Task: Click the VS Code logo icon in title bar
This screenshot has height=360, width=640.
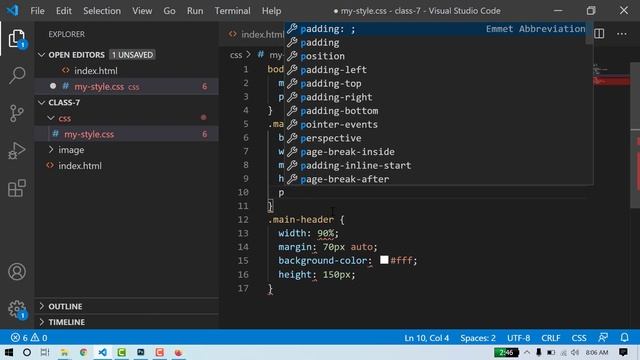Action: [13, 10]
